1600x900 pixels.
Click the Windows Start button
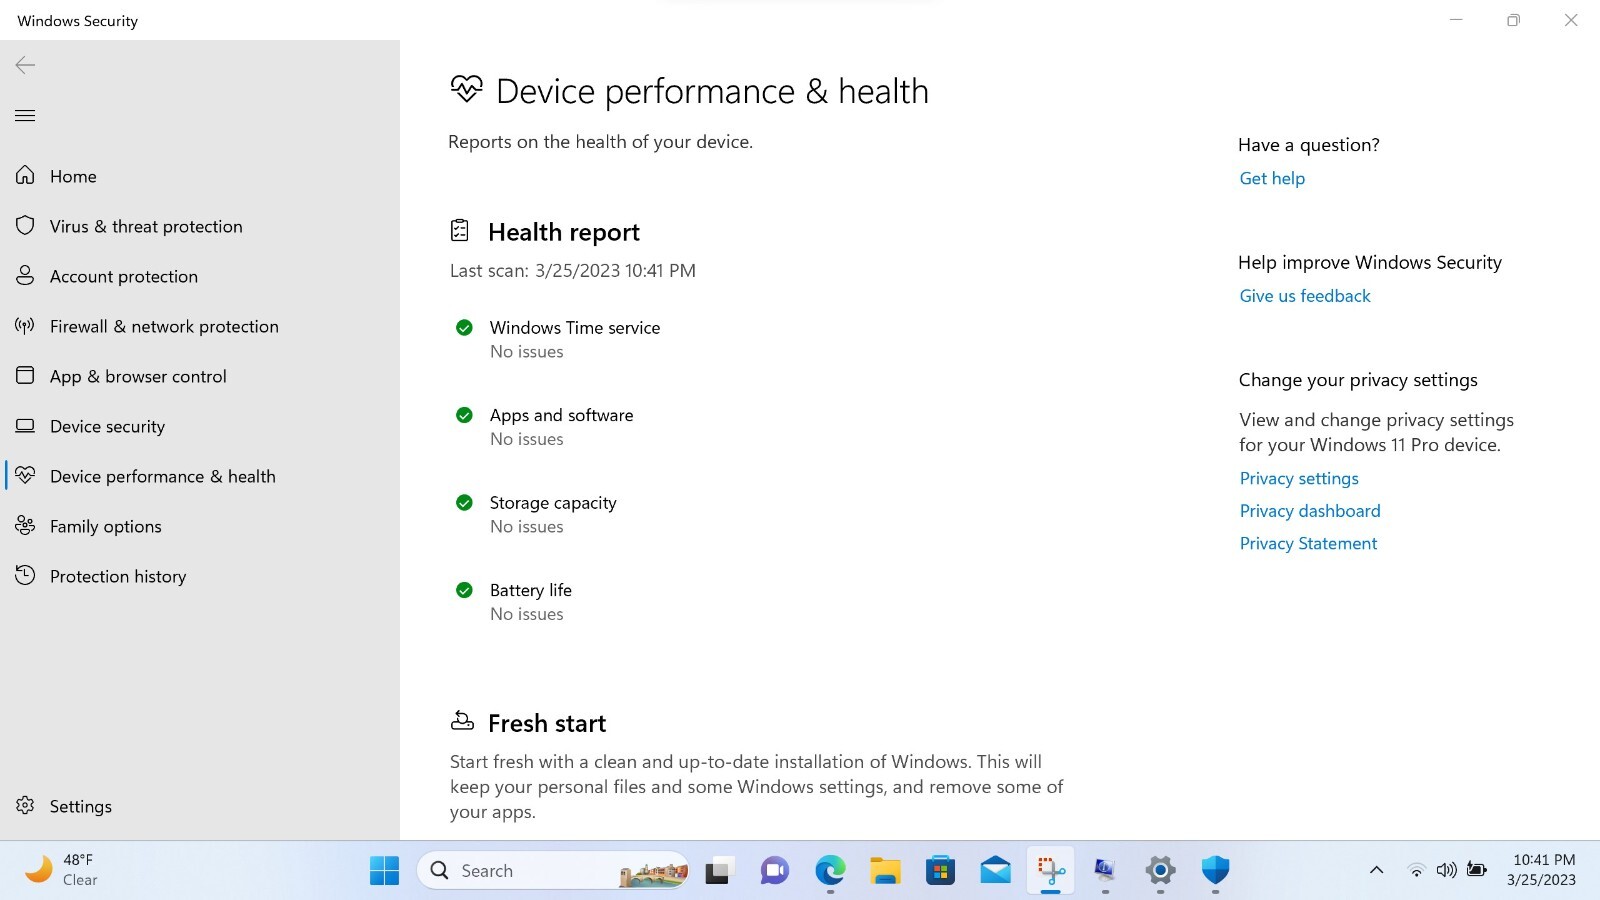click(384, 871)
